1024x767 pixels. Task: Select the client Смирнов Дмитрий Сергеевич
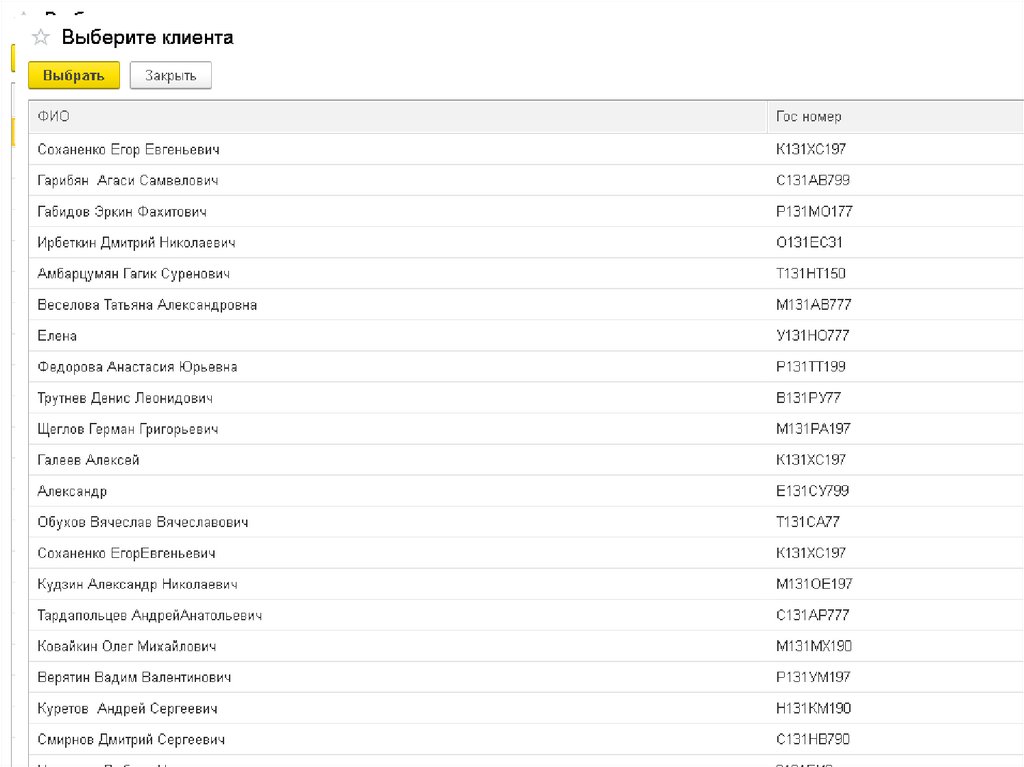(x=131, y=739)
